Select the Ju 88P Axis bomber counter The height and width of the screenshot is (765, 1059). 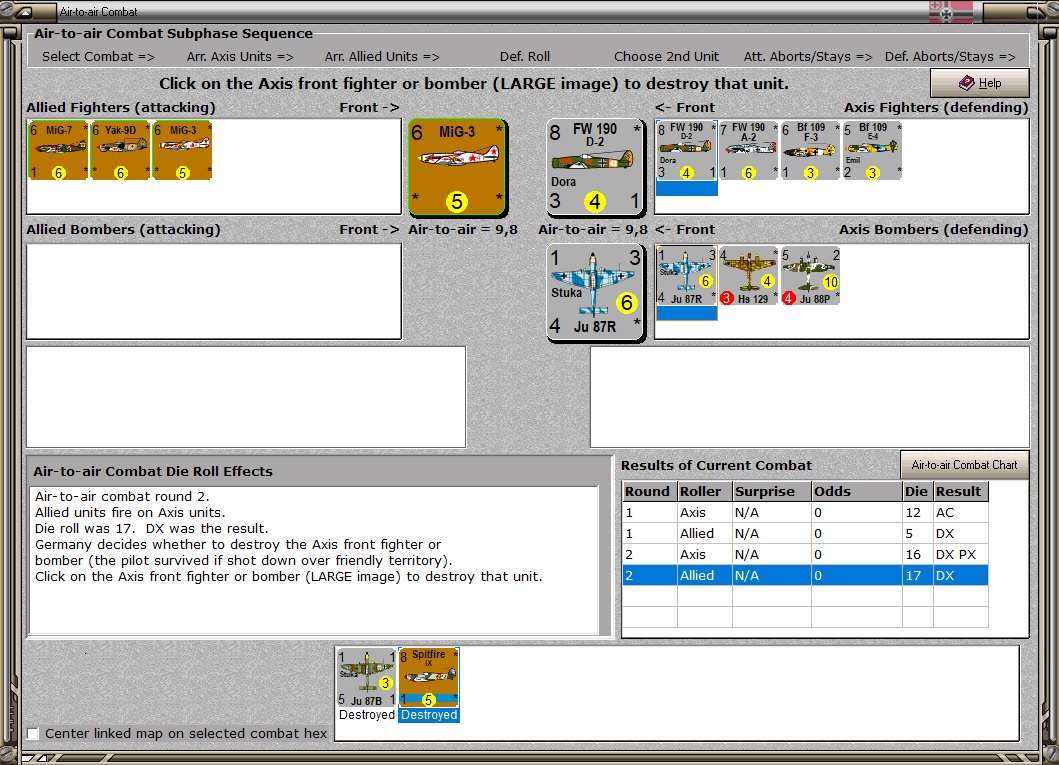[x=810, y=275]
